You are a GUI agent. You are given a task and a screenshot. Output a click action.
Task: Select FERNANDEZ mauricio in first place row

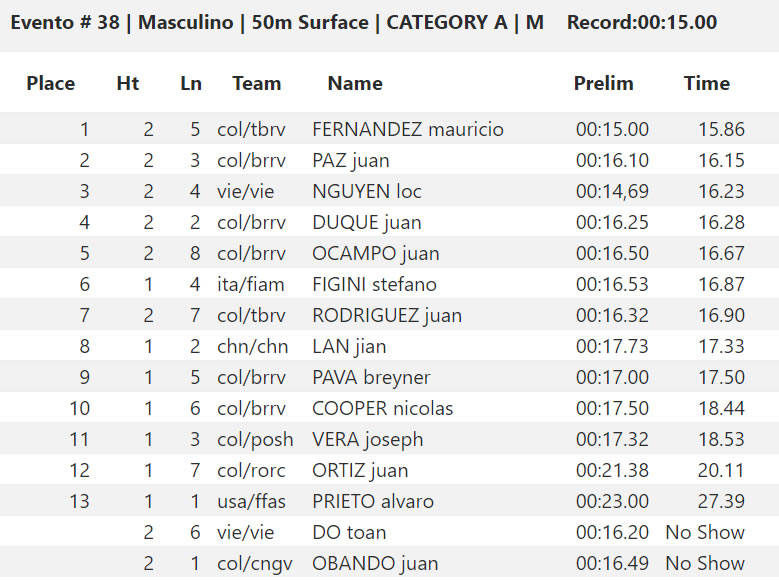(408, 129)
